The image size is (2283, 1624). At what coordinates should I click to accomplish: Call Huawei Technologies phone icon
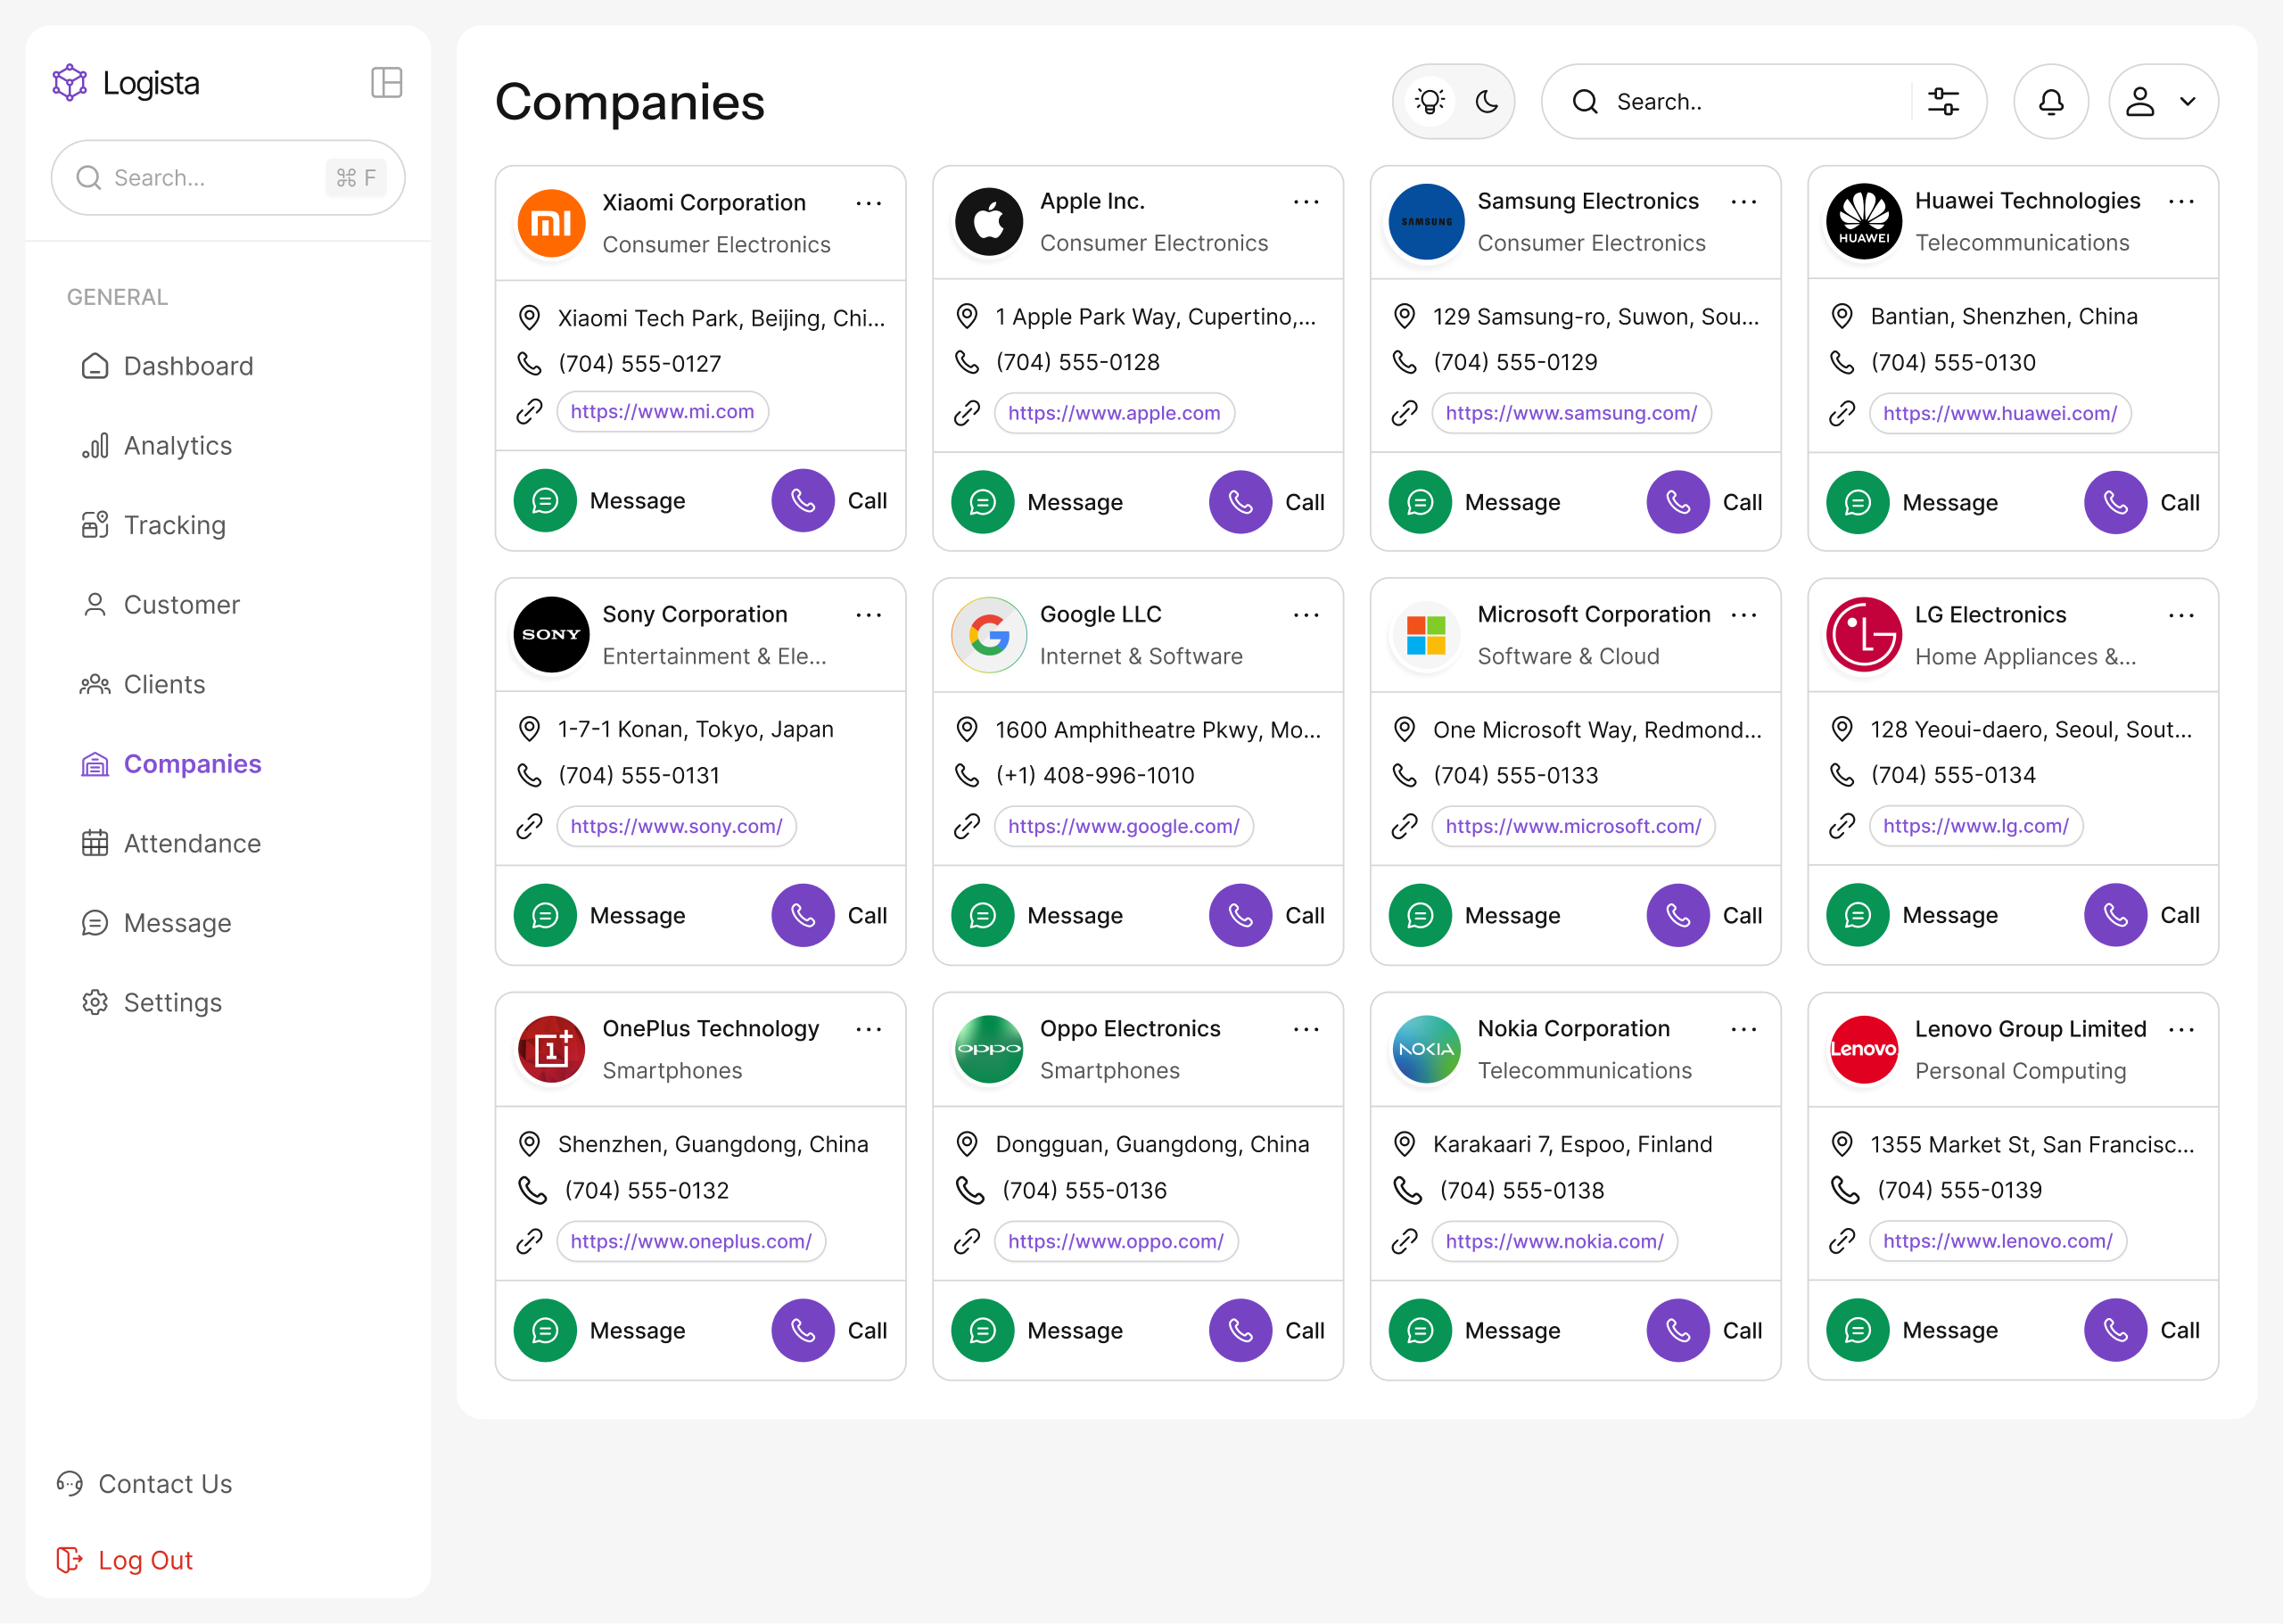tap(2115, 502)
